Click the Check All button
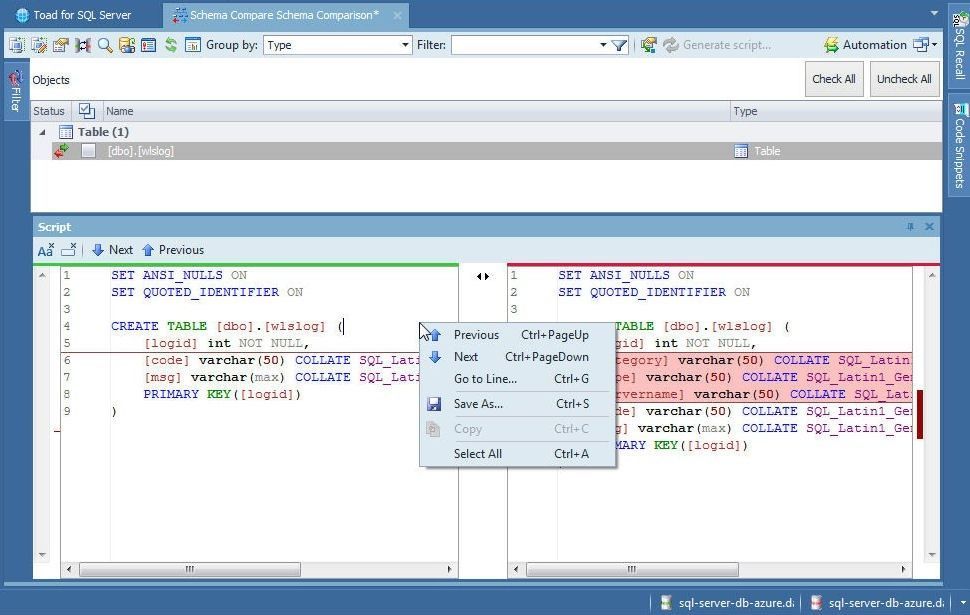970x615 pixels. click(834, 79)
